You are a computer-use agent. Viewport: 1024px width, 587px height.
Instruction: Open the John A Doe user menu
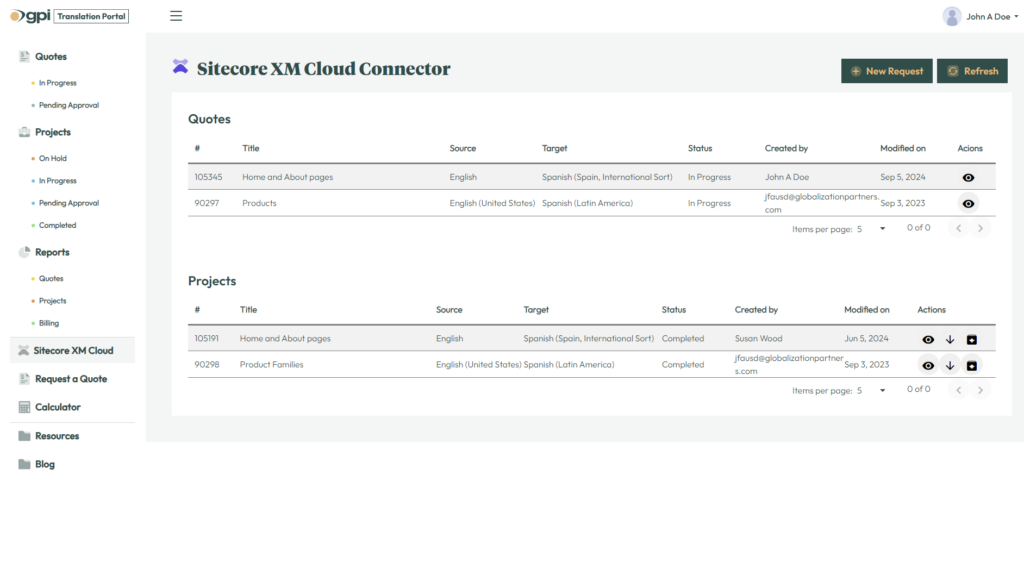click(980, 16)
